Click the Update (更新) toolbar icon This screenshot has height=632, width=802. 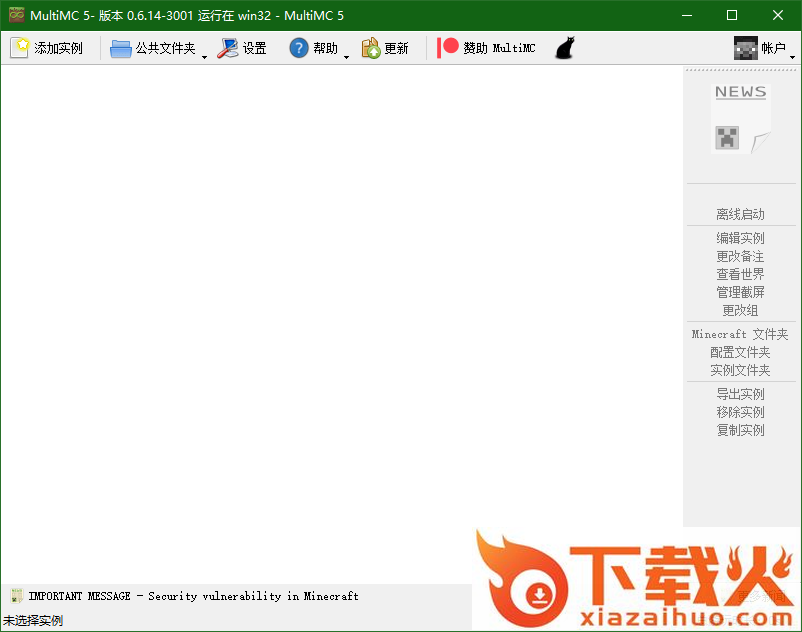[371, 48]
